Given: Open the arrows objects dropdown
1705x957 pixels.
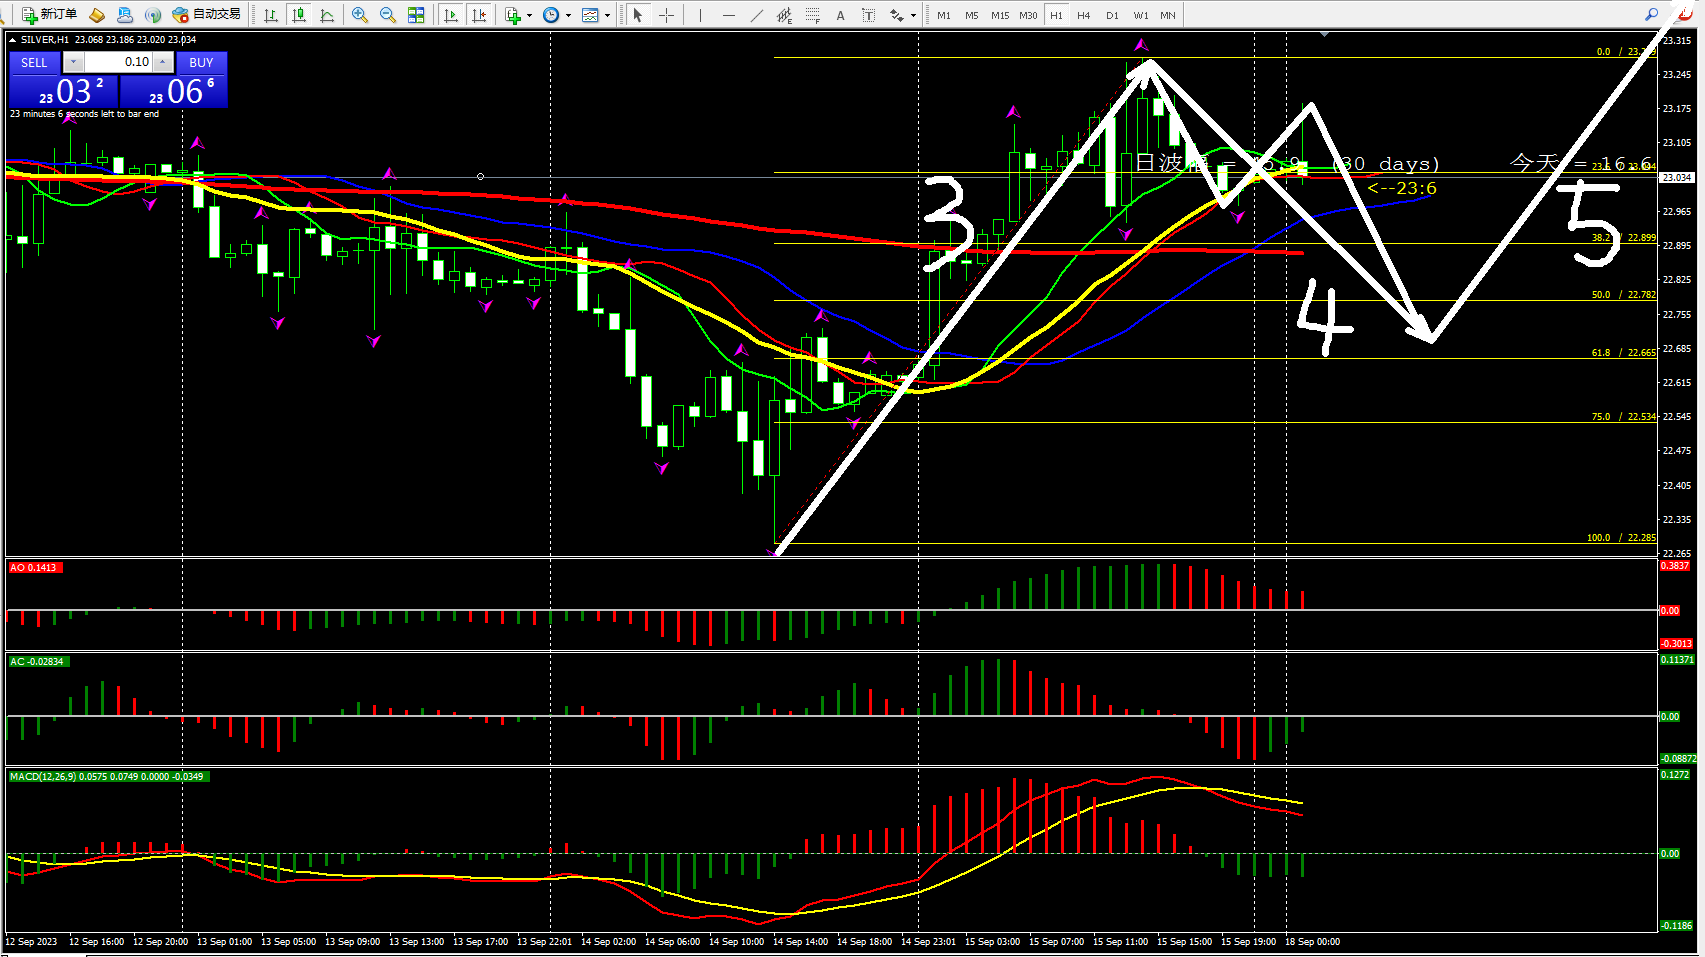Looking at the screenshot, I should (913, 15).
